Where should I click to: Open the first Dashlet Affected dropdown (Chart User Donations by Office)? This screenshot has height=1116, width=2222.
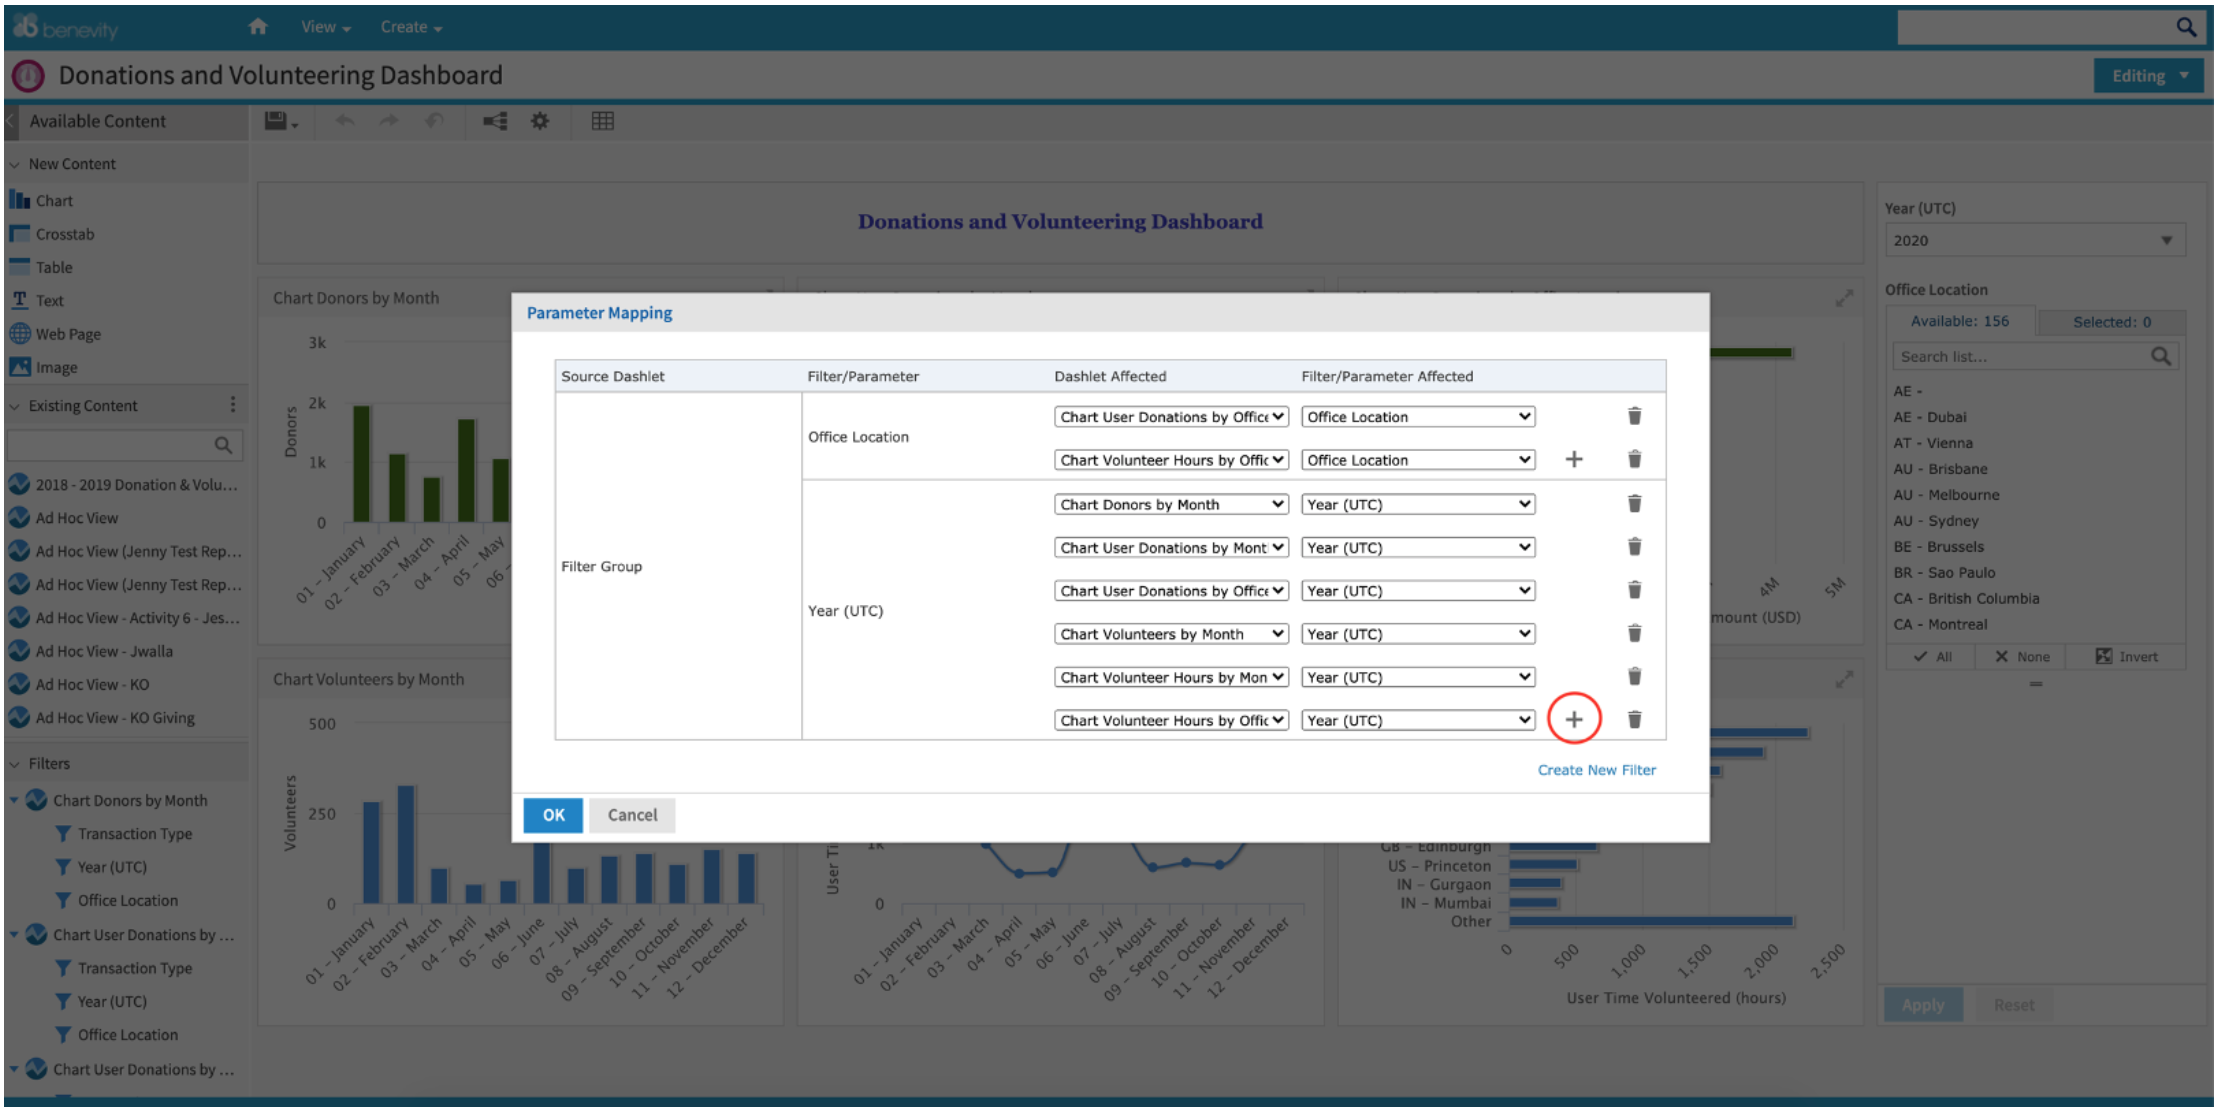click(x=1171, y=417)
